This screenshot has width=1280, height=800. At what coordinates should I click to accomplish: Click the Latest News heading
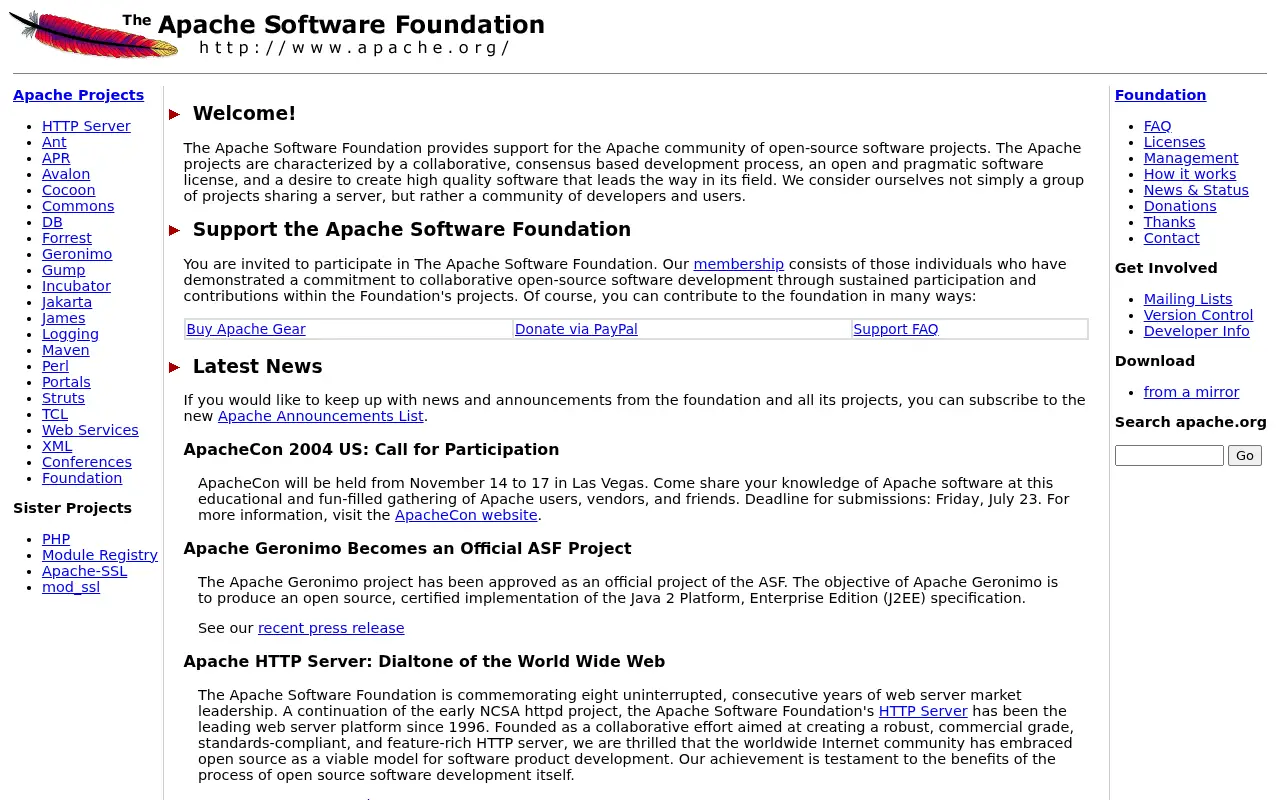click(257, 366)
